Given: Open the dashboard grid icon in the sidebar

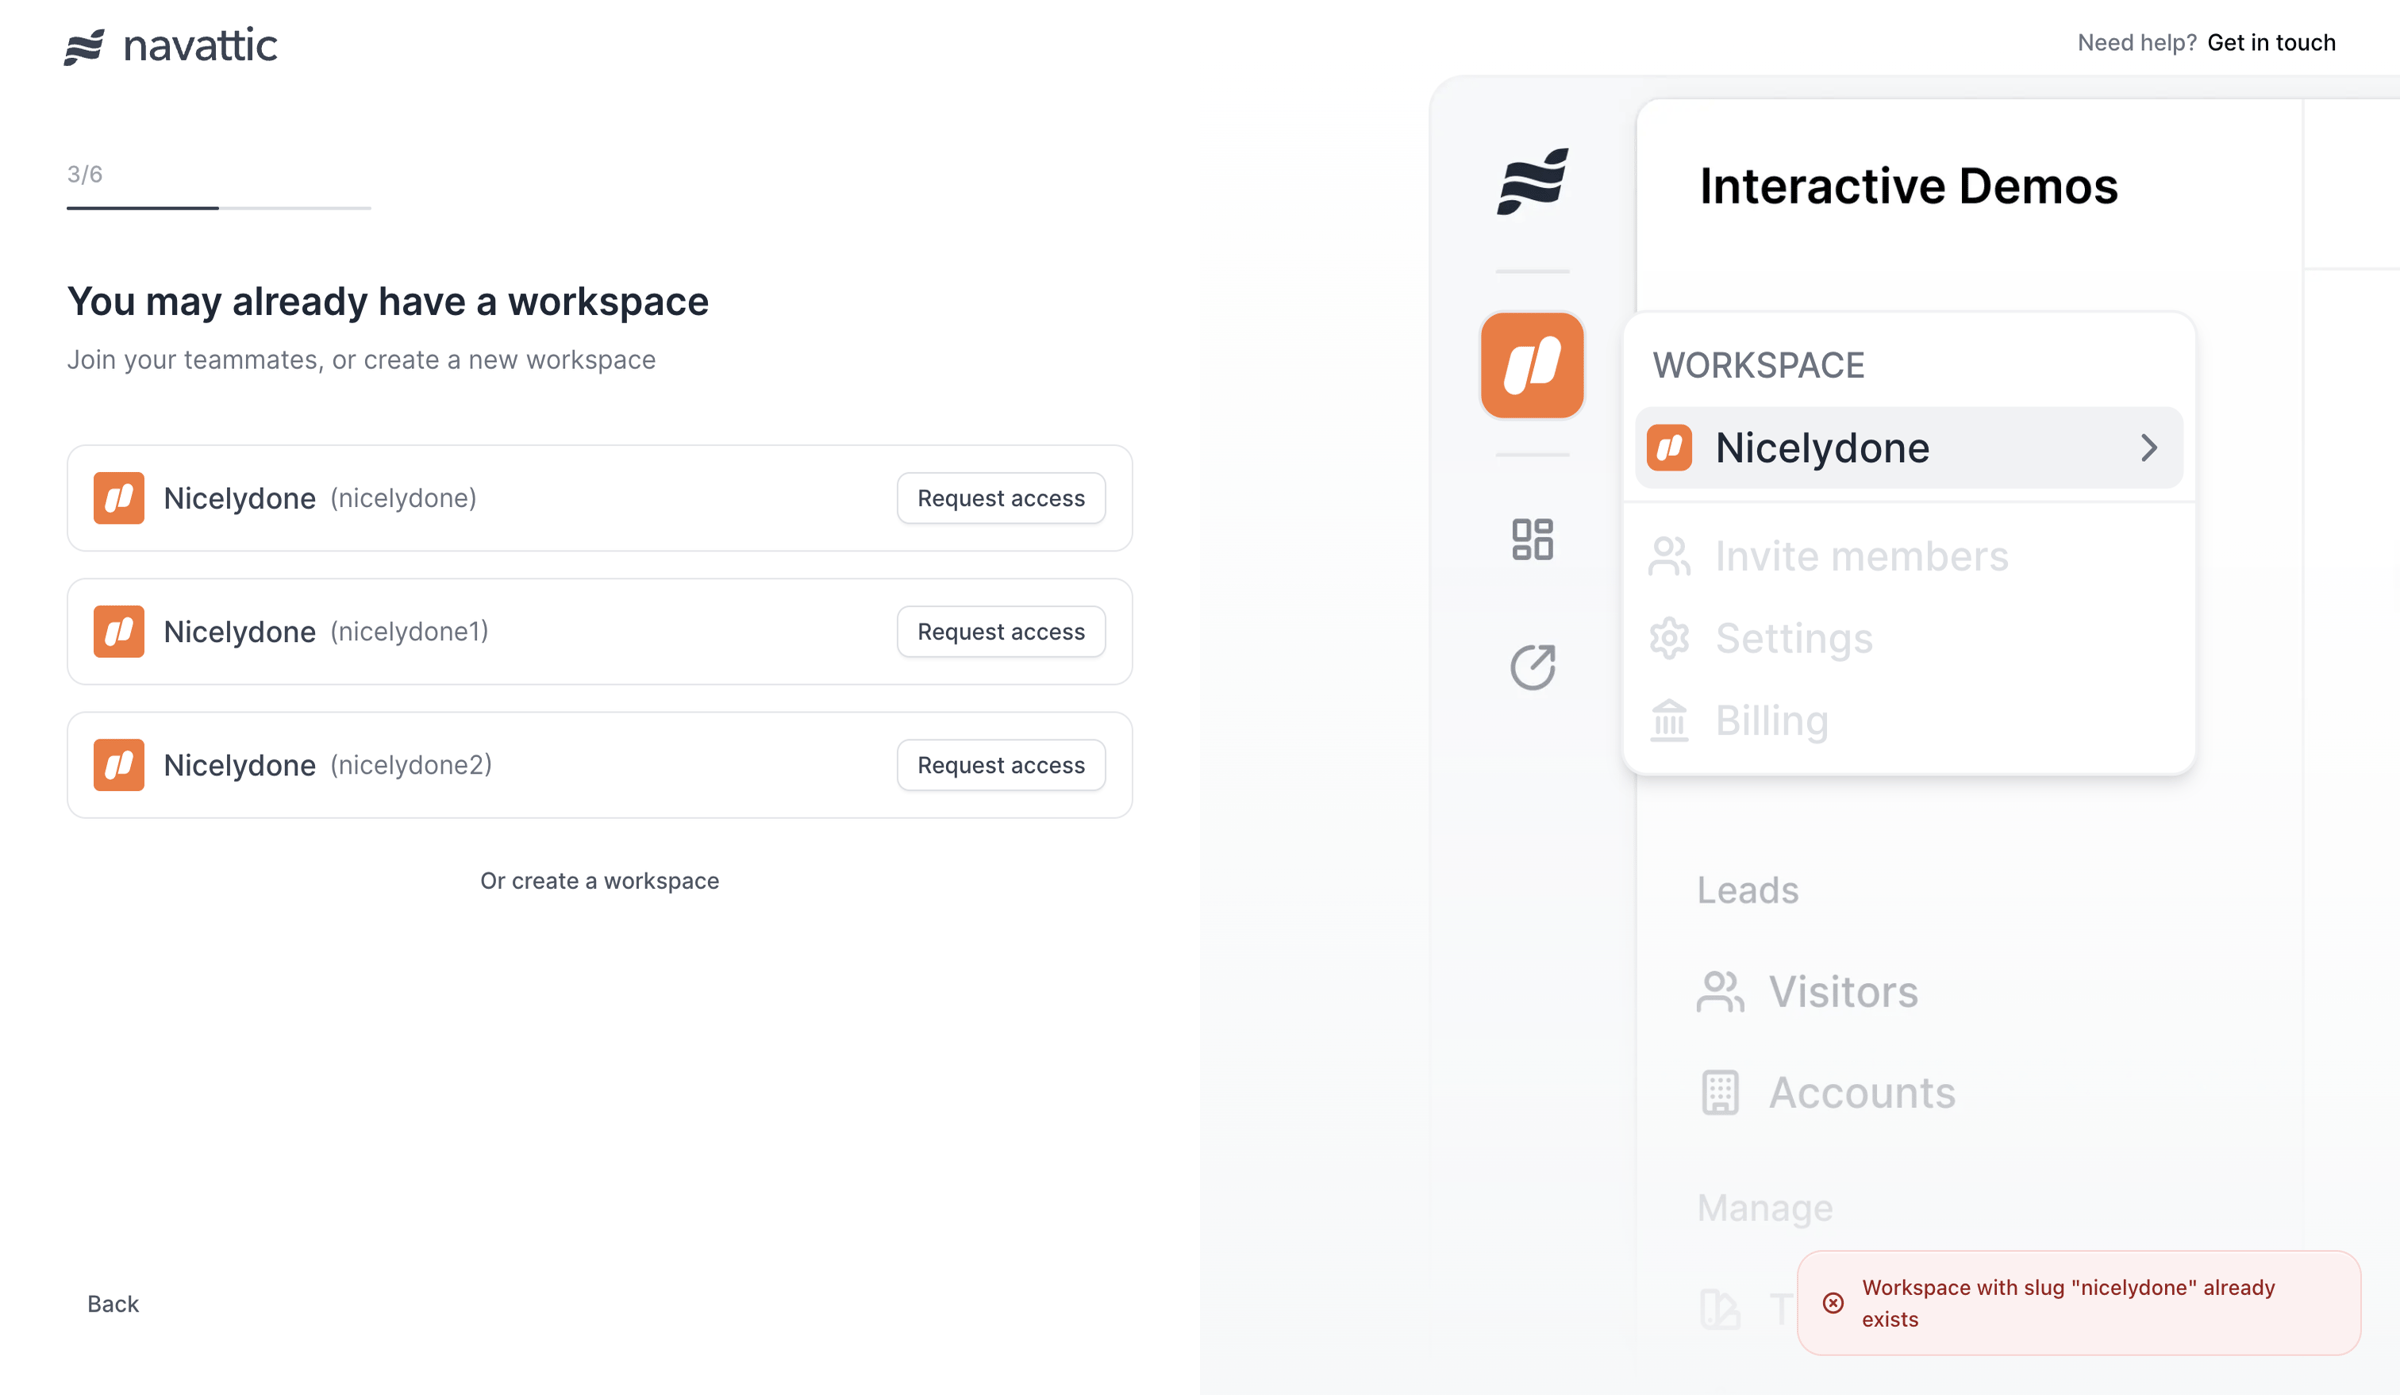Looking at the screenshot, I should coord(1532,540).
